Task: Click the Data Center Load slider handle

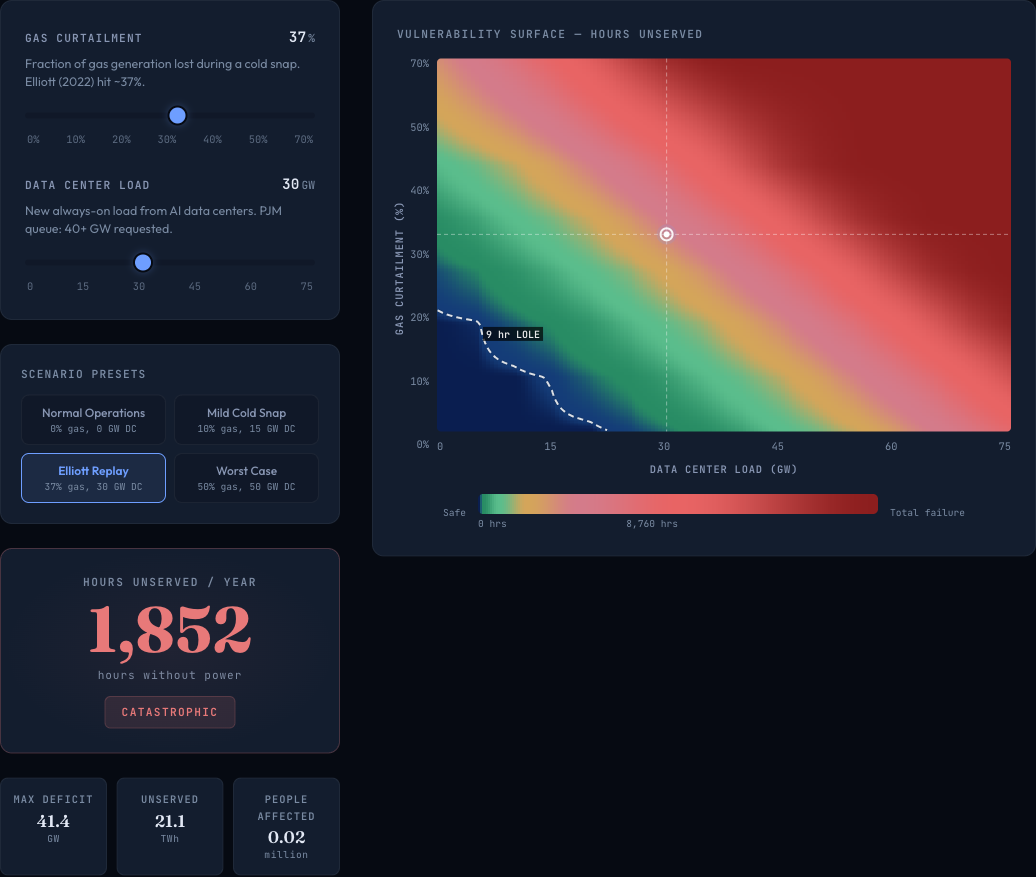Action: tap(143, 262)
